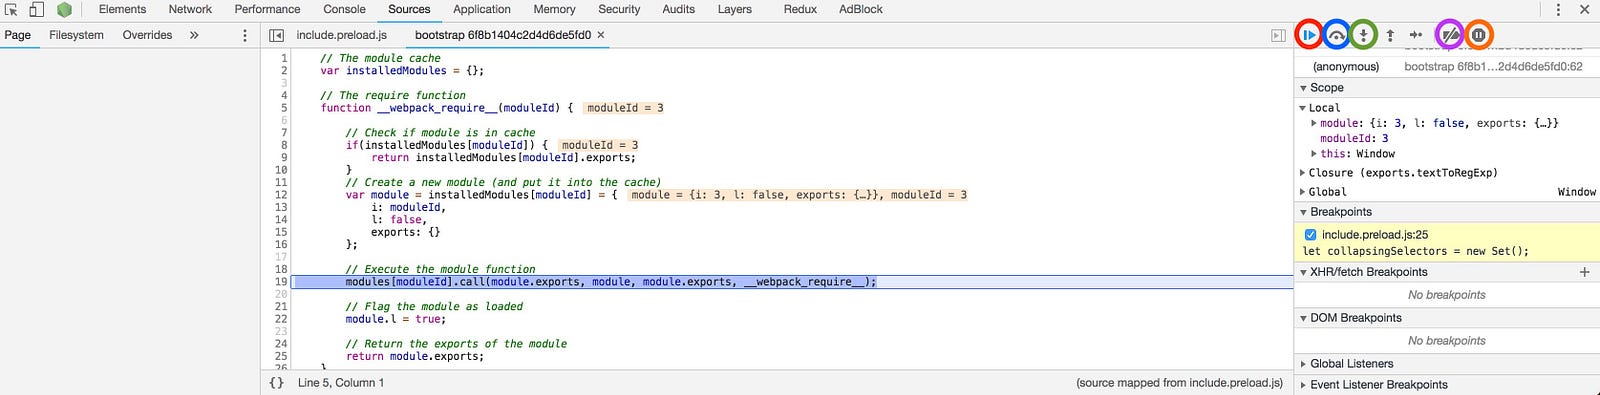Select the inspect element picker icon
The image size is (1600, 395).
12,9
